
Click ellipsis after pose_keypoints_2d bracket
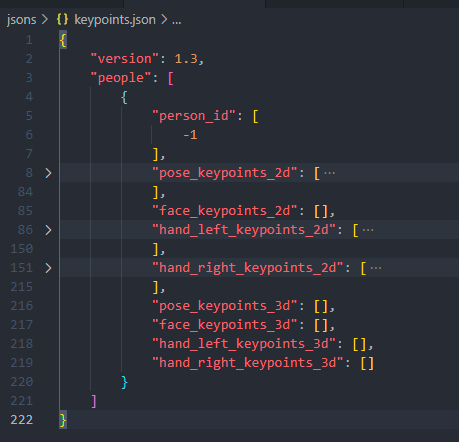click(x=330, y=173)
